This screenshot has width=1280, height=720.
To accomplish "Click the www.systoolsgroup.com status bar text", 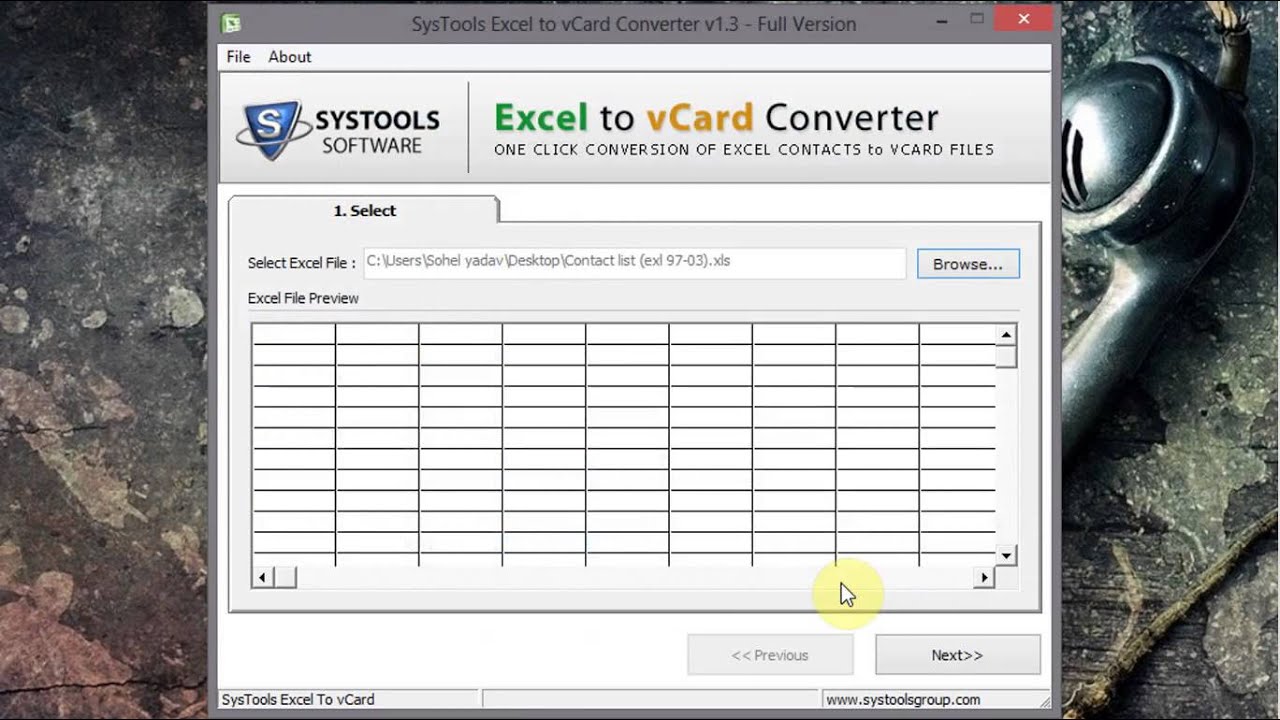I will coord(903,700).
